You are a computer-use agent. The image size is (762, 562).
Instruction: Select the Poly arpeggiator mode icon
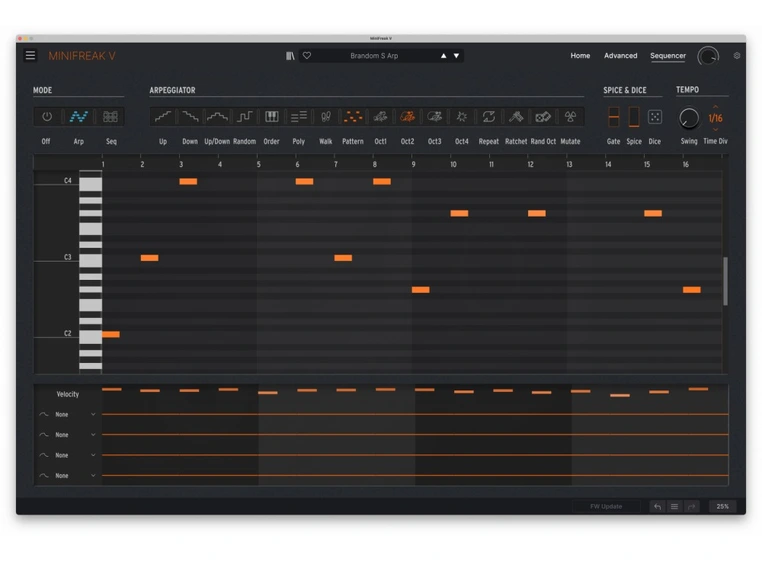[299, 117]
